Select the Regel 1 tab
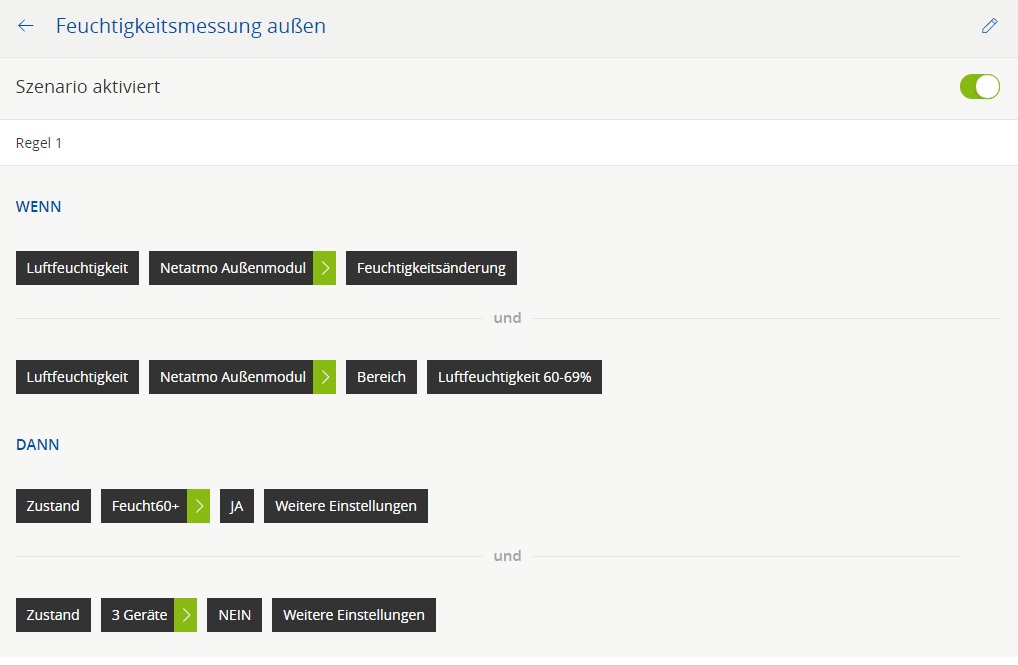1018x665 pixels. click(39, 143)
